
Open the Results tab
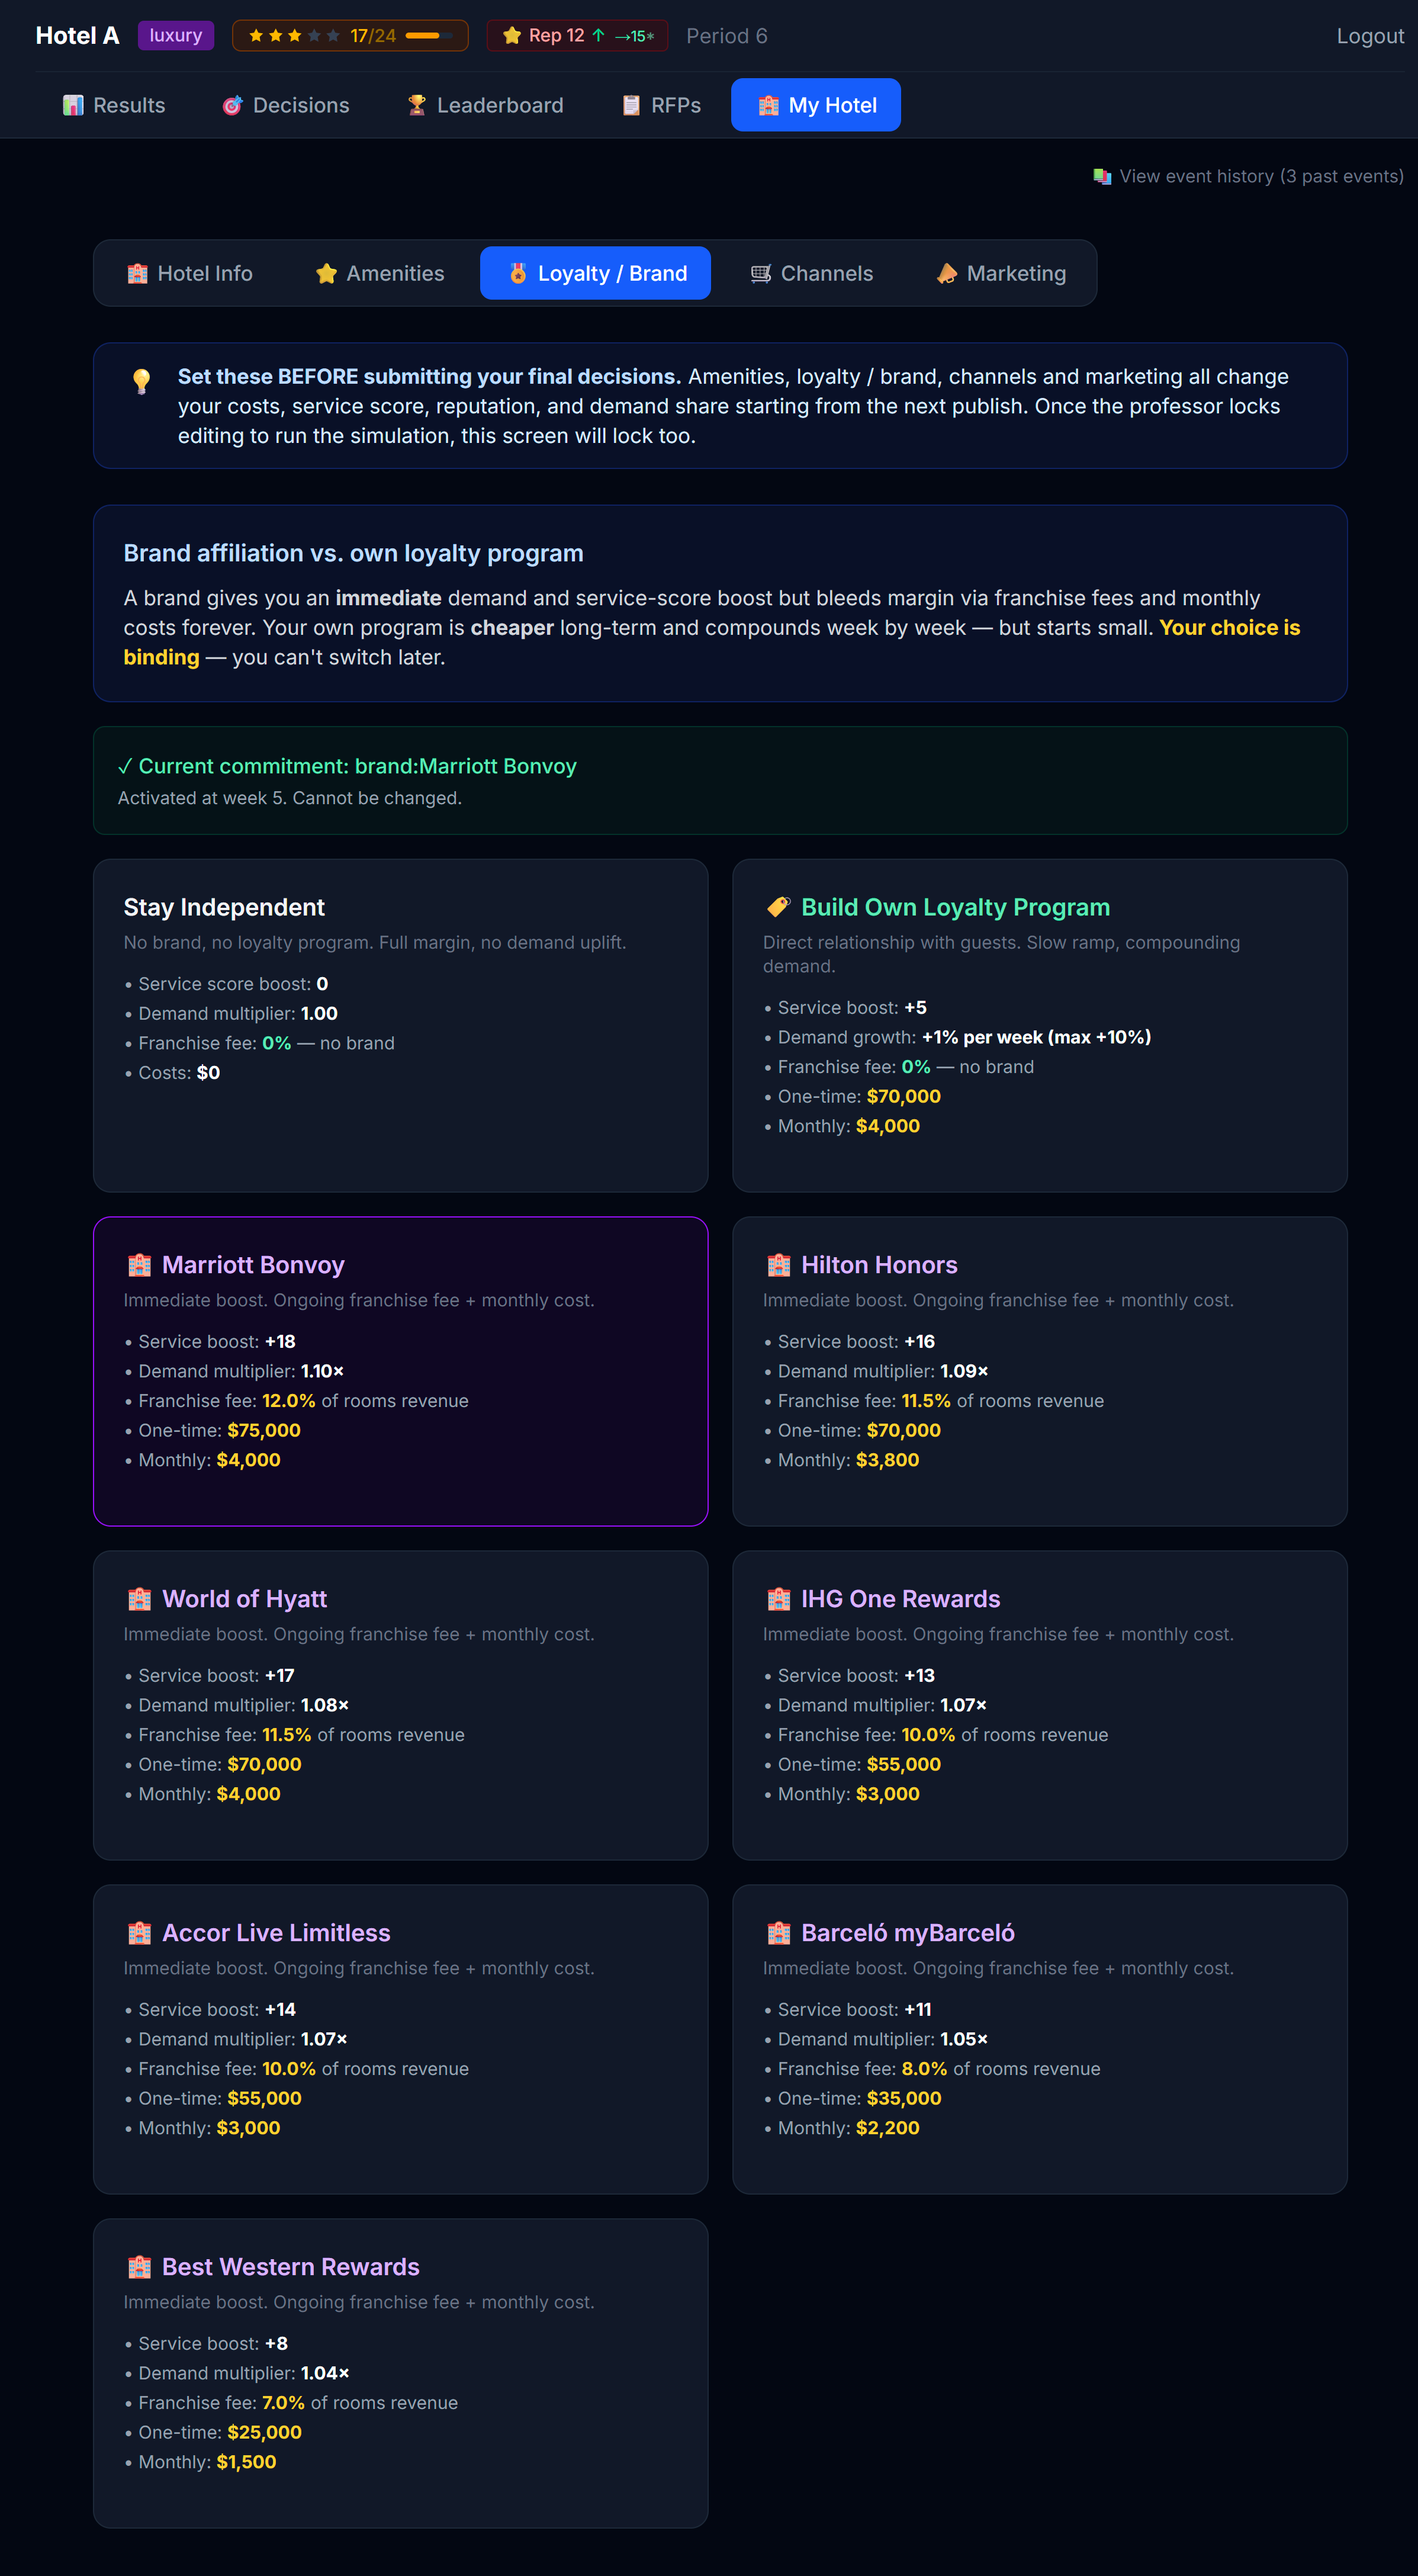click(113, 105)
